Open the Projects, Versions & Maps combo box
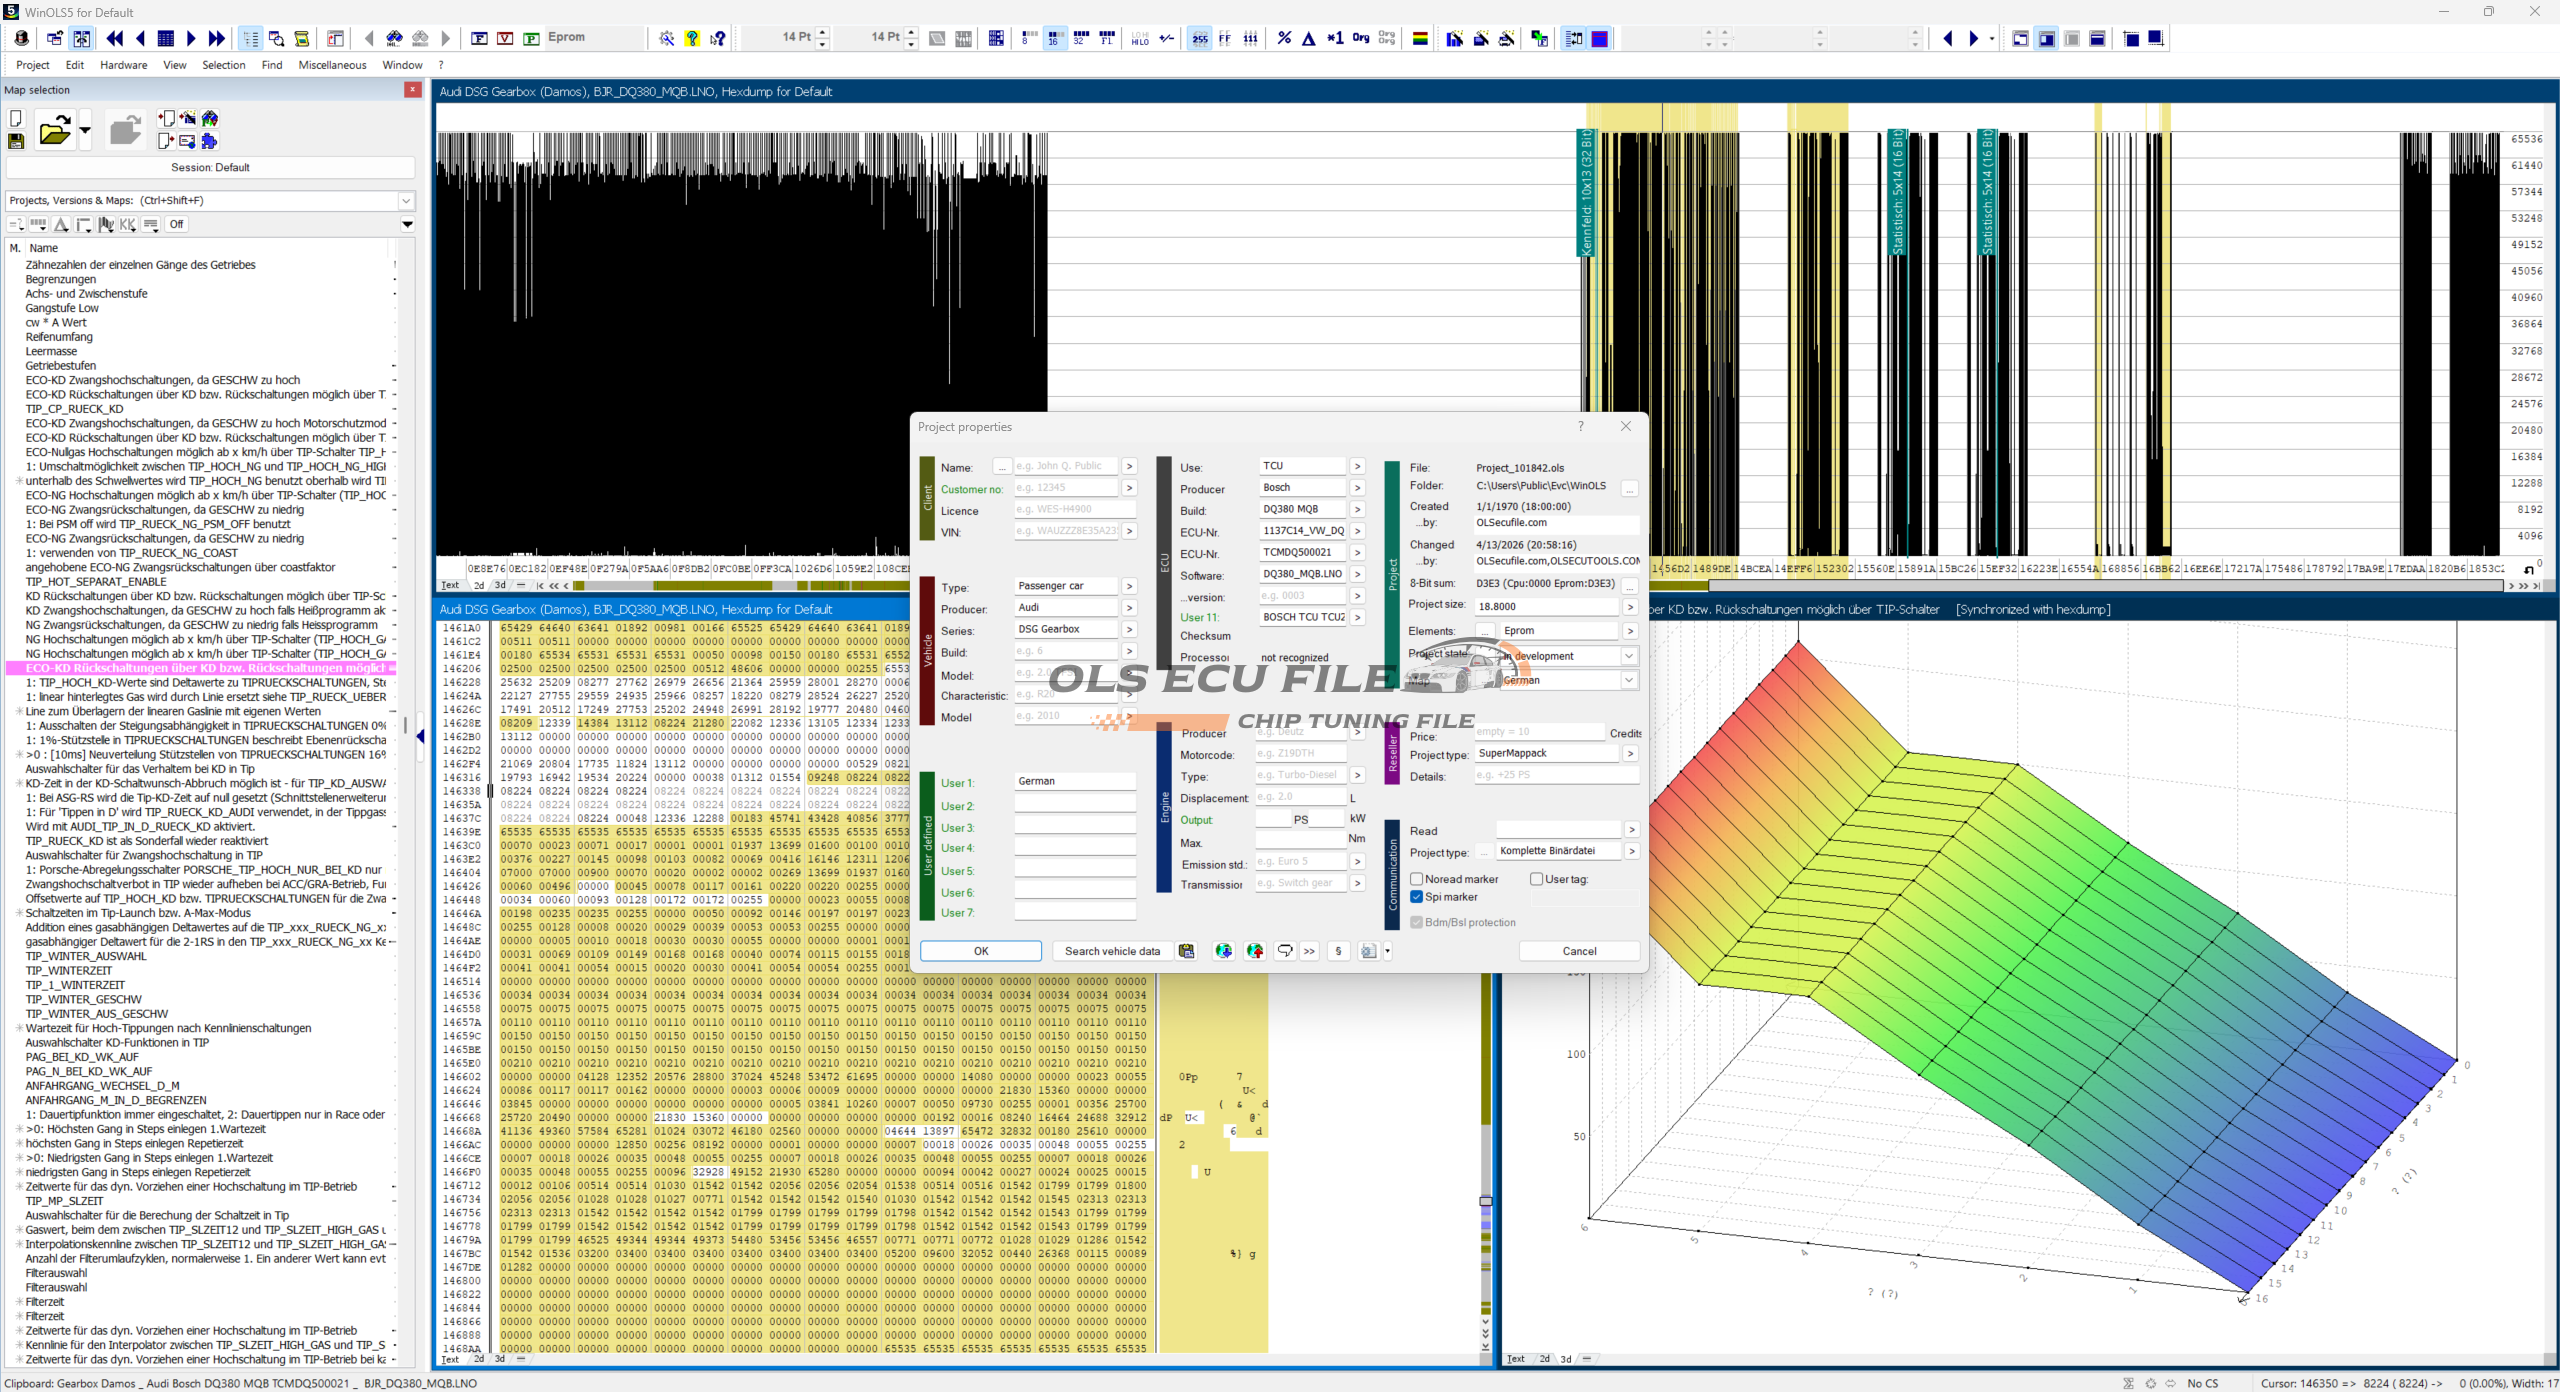 pyautogui.click(x=406, y=200)
